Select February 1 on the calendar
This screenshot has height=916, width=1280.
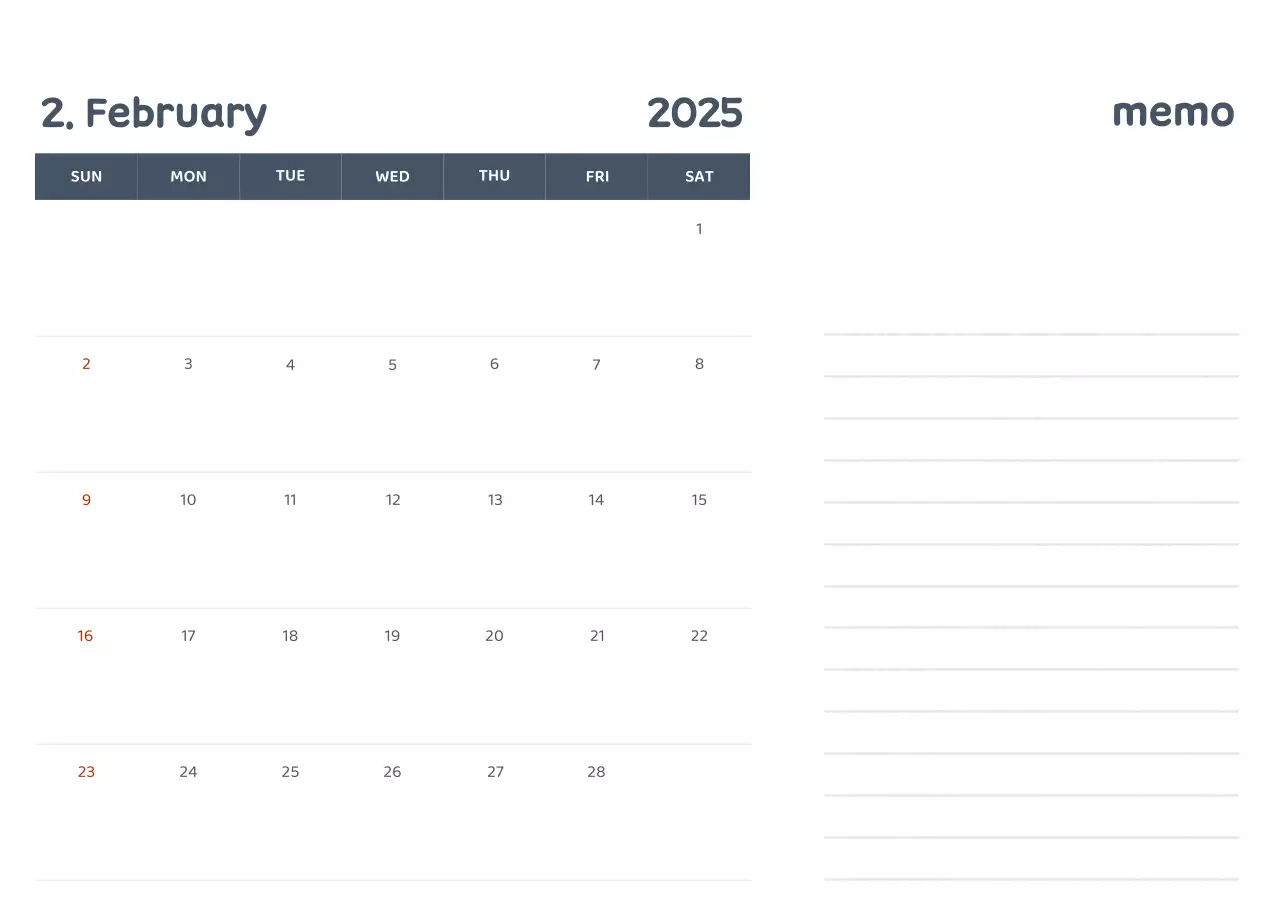pyautogui.click(x=699, y=229)
